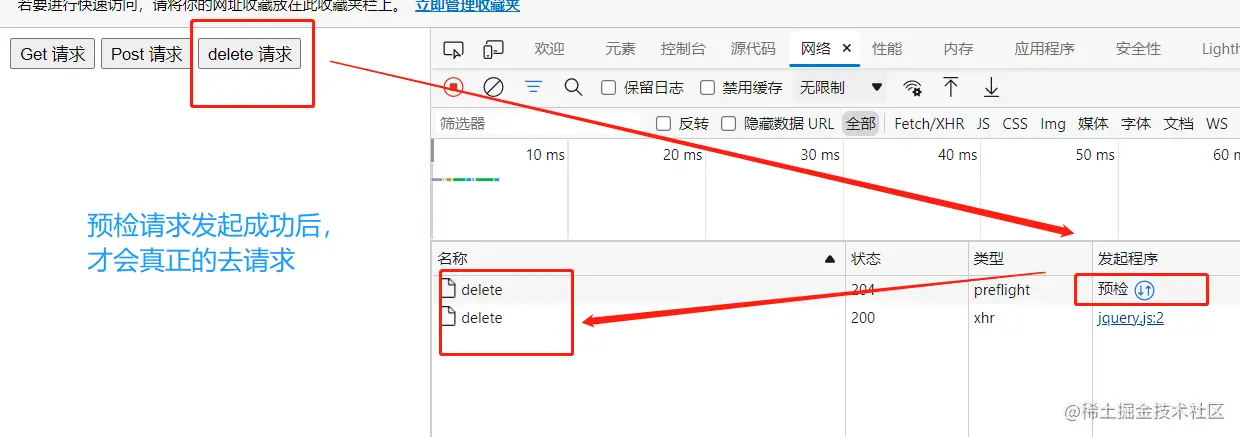Click timeline overview request bars
Screen dimensions: 1240x437
click(466, 179)
